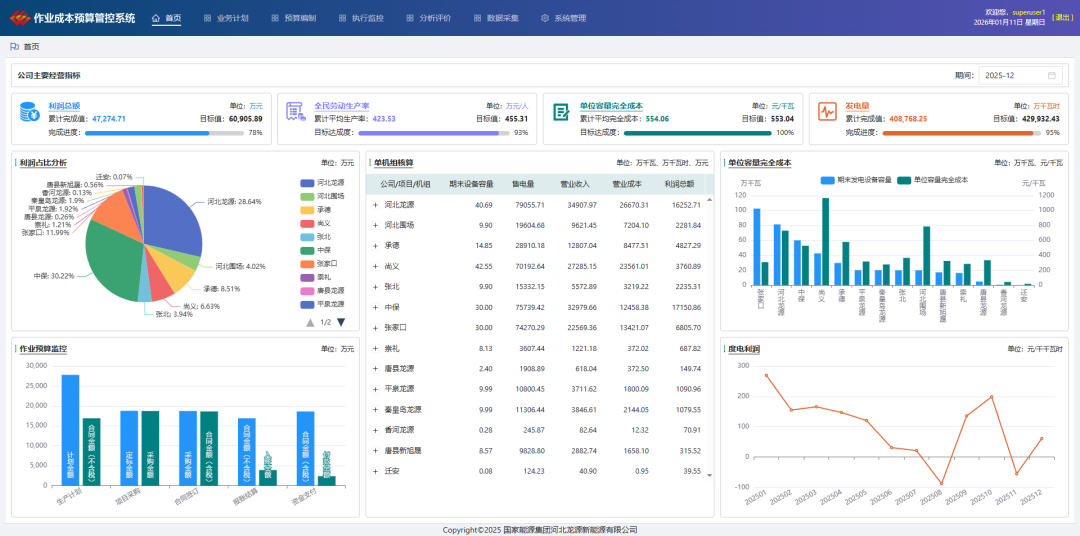The image size is (1080, 536).
Task: Click the breadcrumb 首页 flag icon
Action: (14, 46)
